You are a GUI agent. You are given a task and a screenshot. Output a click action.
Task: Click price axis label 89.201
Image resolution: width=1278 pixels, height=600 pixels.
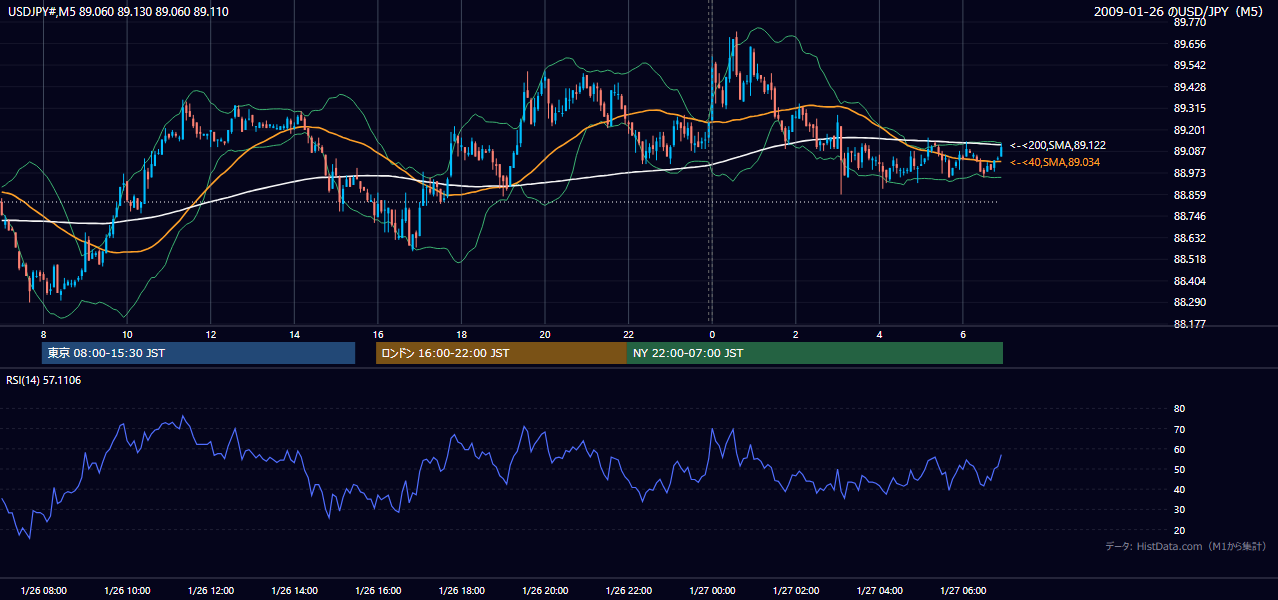click(x=1189, y=130)
